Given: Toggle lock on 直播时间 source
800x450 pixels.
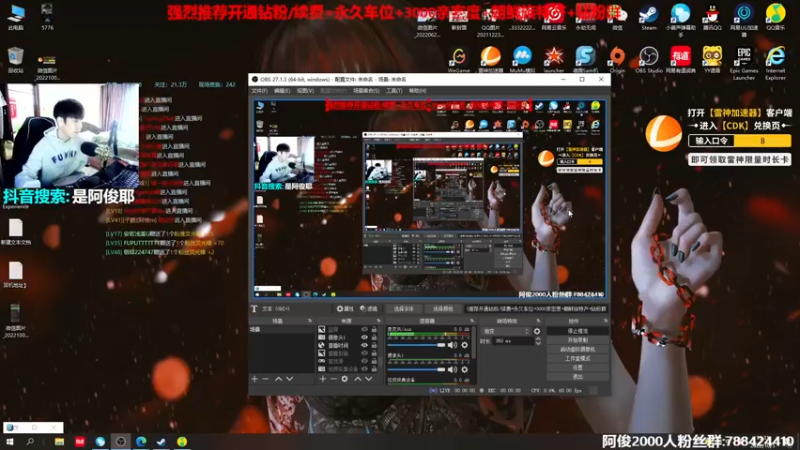Looking at the screenshot, I should [374, 345].
